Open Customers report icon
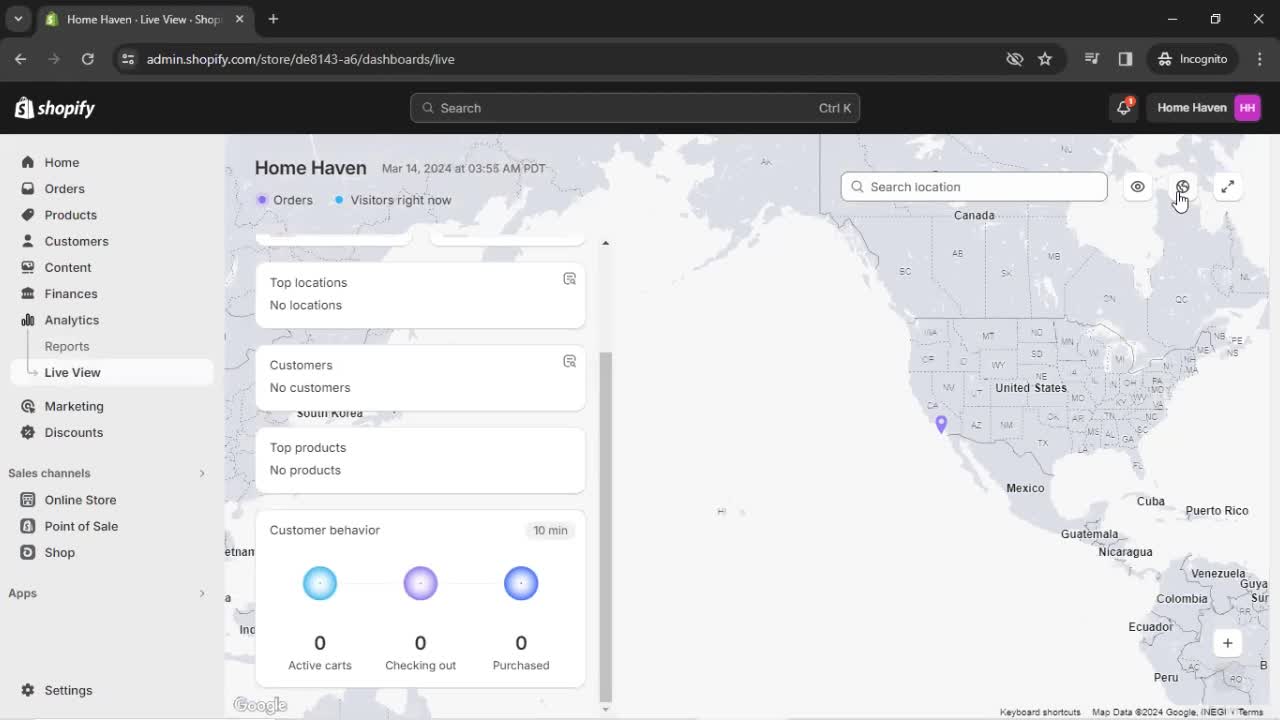This screenshot has width=1280, height=720. pyautogui.click(x=569, y=361)
